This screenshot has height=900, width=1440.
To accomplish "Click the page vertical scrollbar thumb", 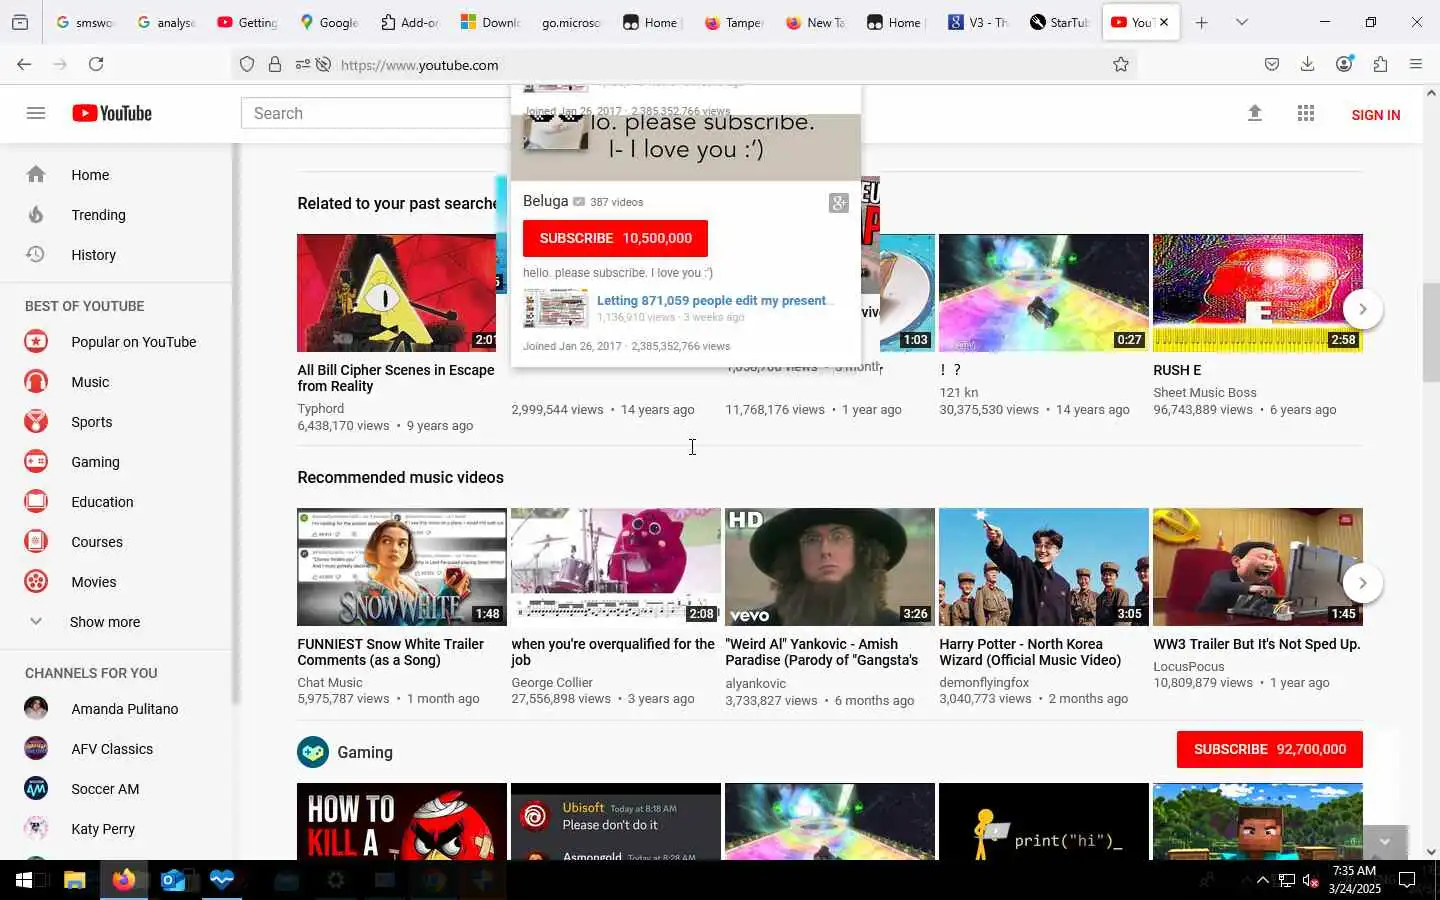I will [x=1431, y=333].
